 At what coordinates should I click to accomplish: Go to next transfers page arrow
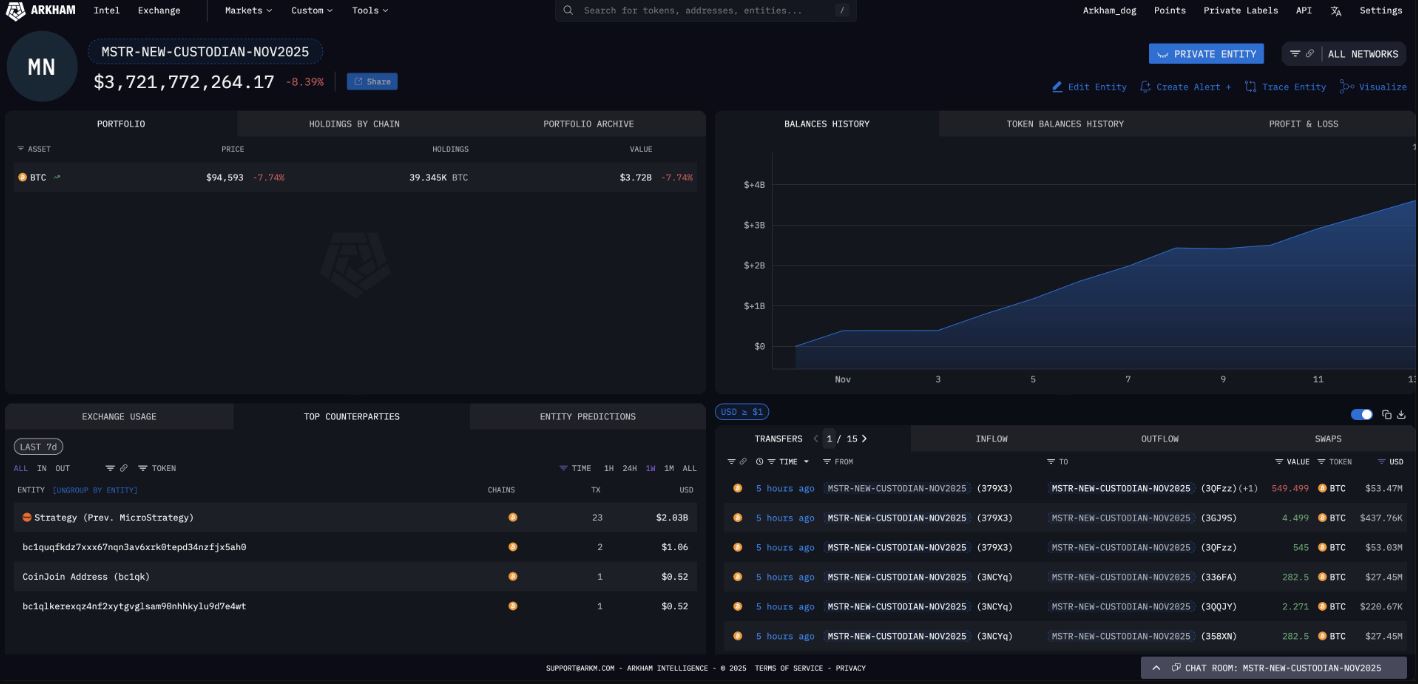pos(864,439)
